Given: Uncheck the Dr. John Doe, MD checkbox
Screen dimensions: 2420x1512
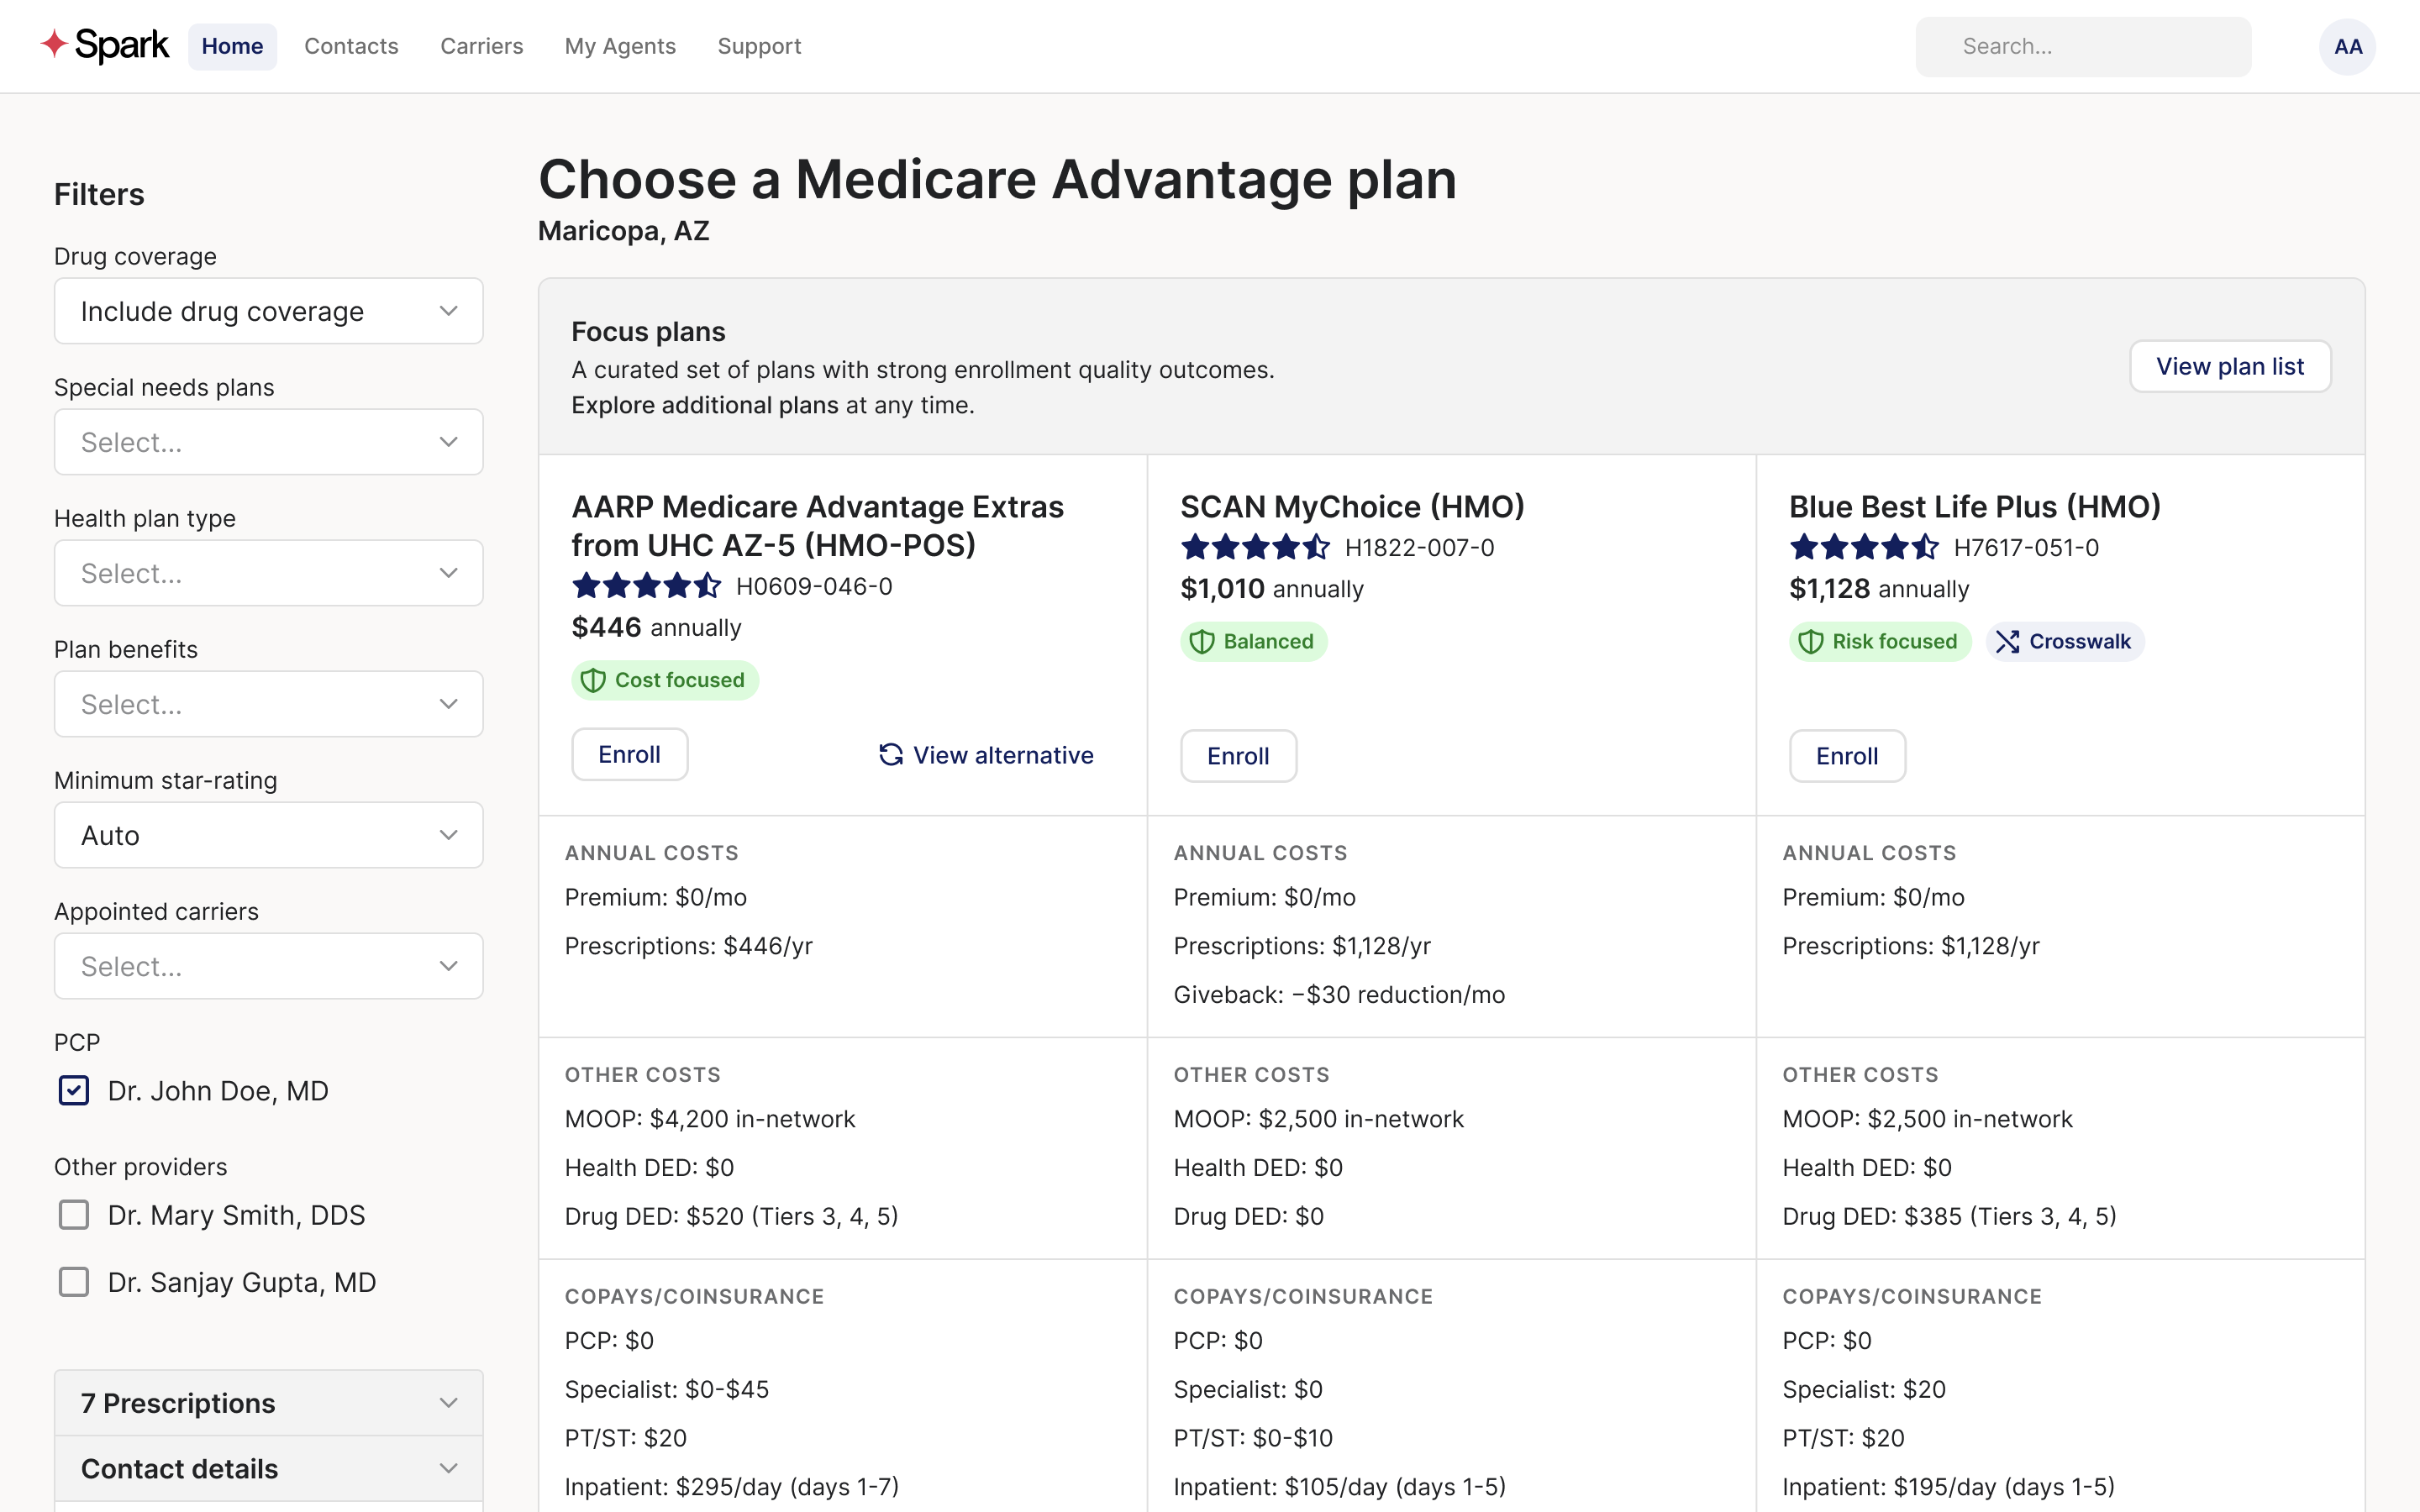Looking at the screenshot, I should [x=74, y=1090].
